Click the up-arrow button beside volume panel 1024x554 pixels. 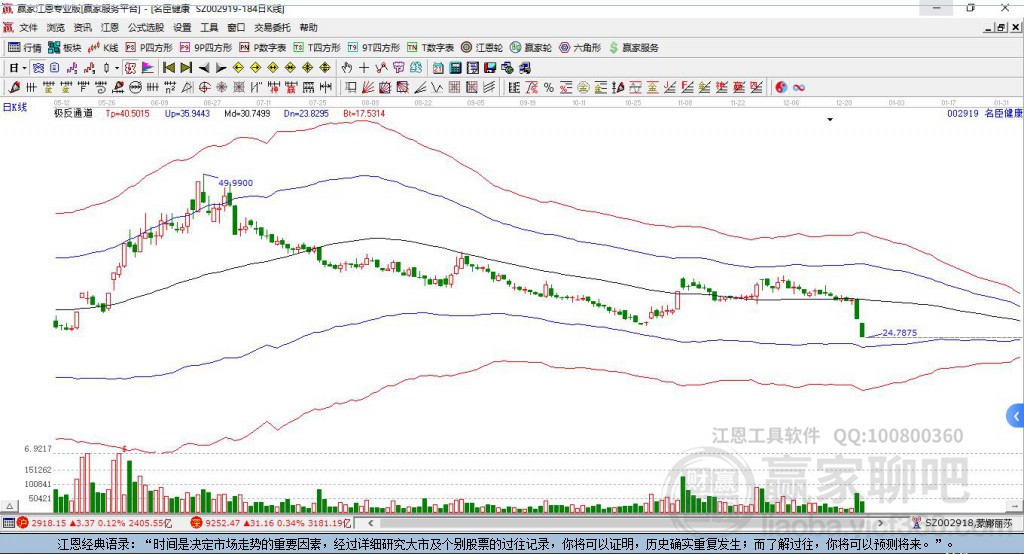point(9,506)
